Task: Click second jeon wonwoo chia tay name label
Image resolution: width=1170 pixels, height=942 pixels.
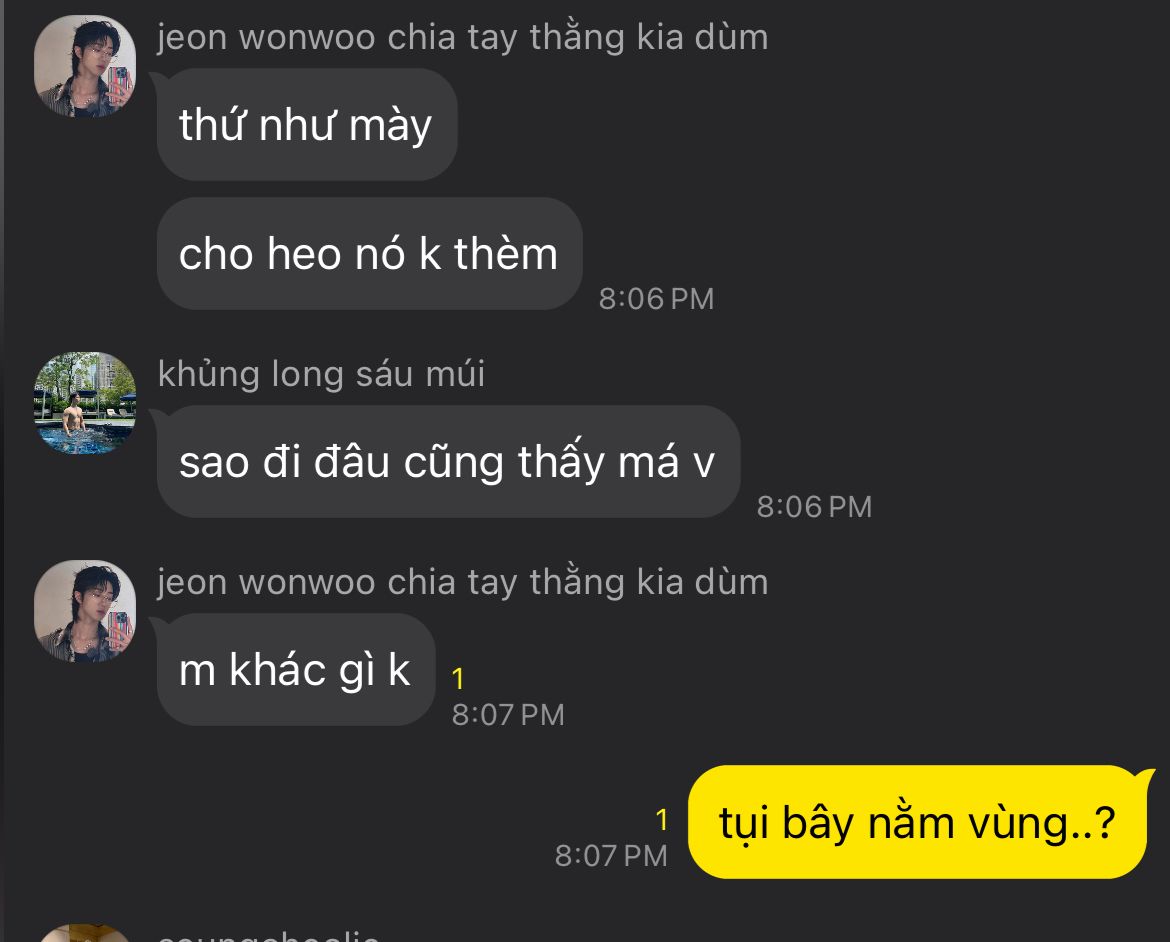Action: point(463,582)
